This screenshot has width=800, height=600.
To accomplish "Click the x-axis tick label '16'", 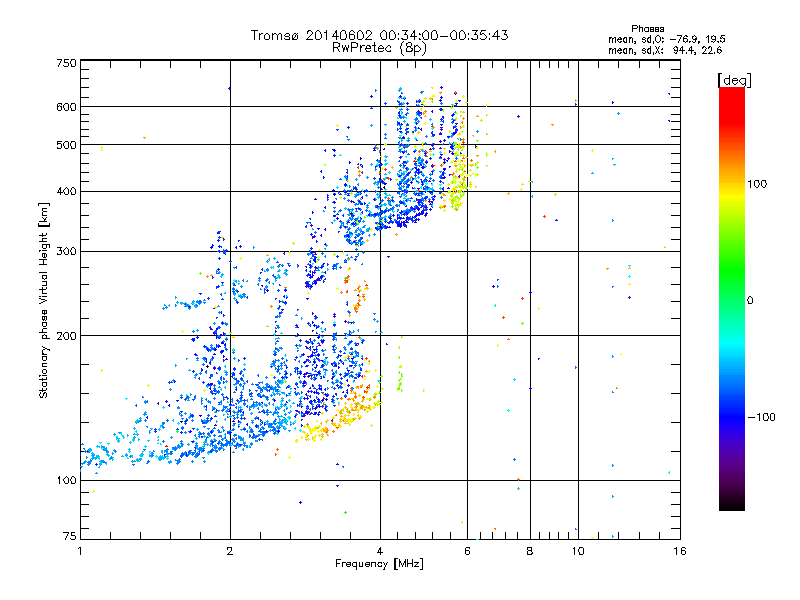I will pyautogui.click(x=680, y=551).
